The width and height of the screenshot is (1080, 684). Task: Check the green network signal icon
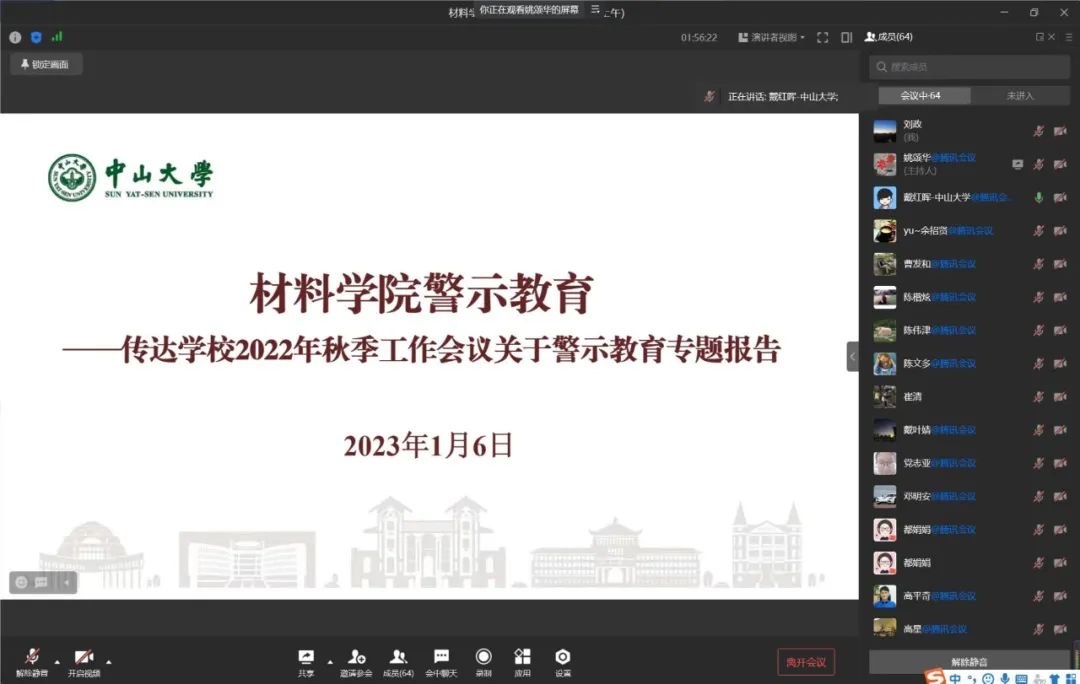coord(57,37)
